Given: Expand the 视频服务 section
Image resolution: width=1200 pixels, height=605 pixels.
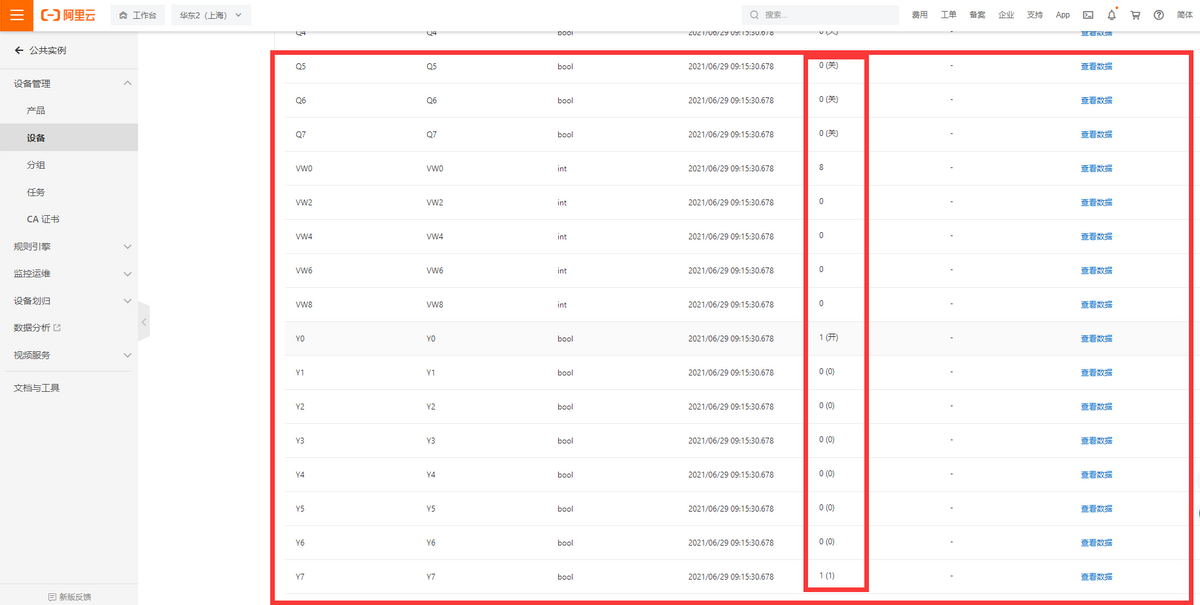Looking at the screenshot, I should pos(127,355).
